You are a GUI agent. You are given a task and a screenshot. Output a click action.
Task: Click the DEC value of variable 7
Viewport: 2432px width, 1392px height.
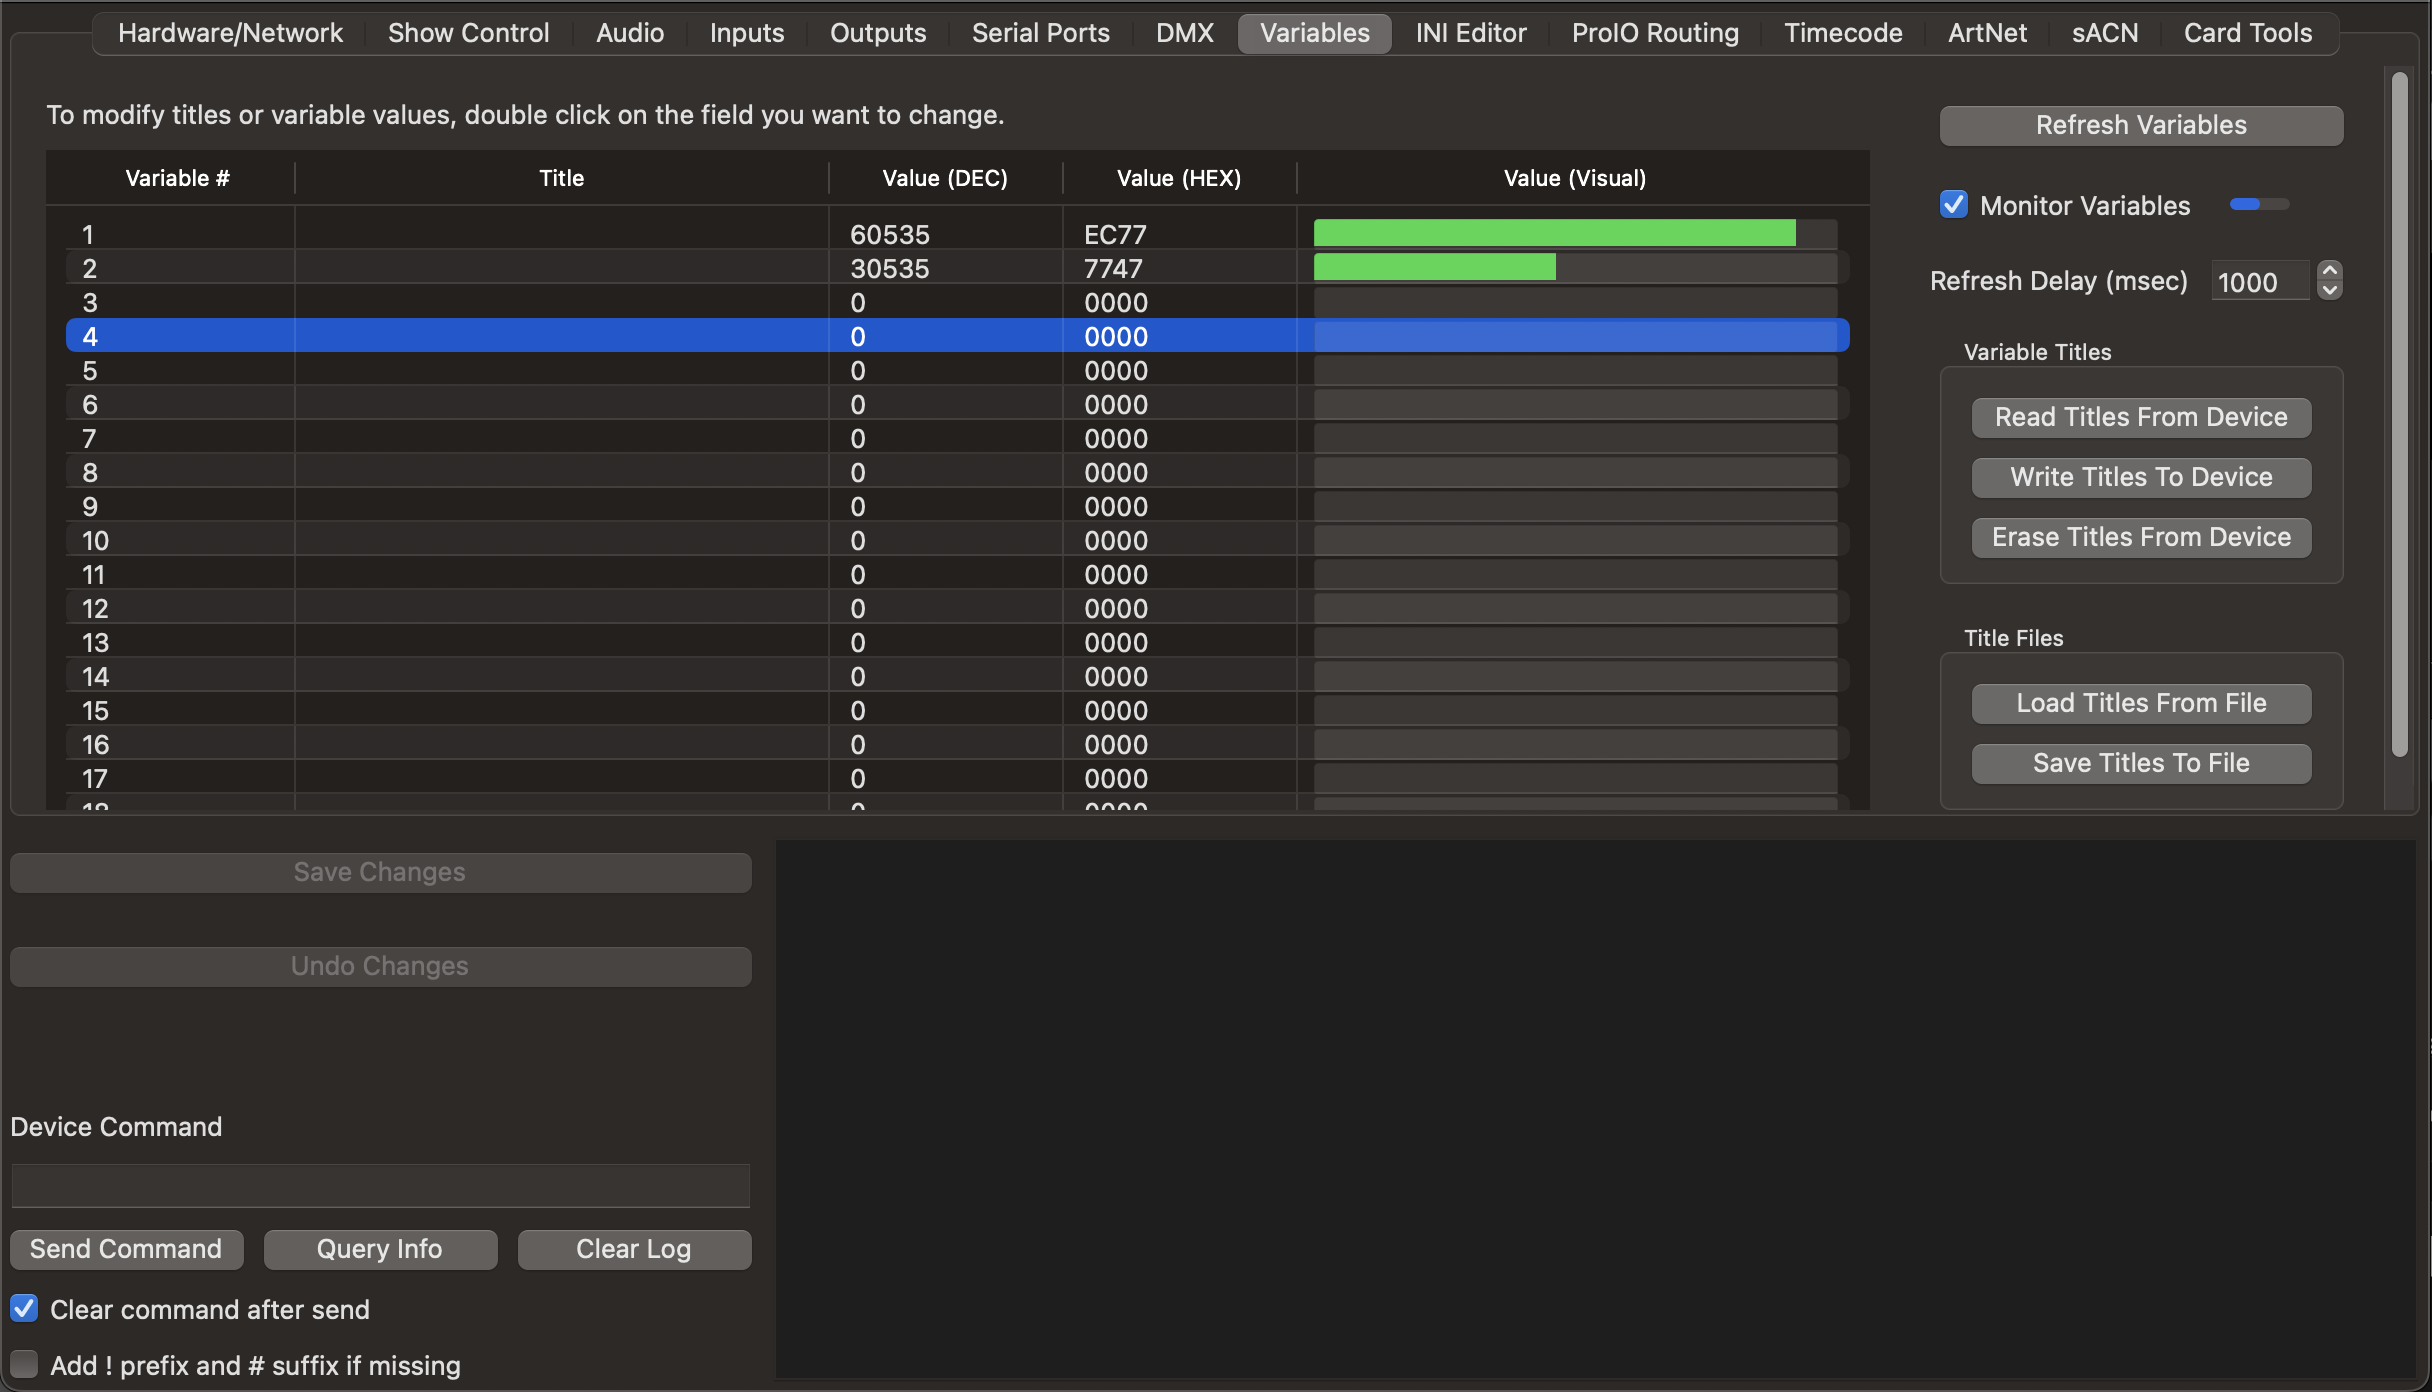858,438
